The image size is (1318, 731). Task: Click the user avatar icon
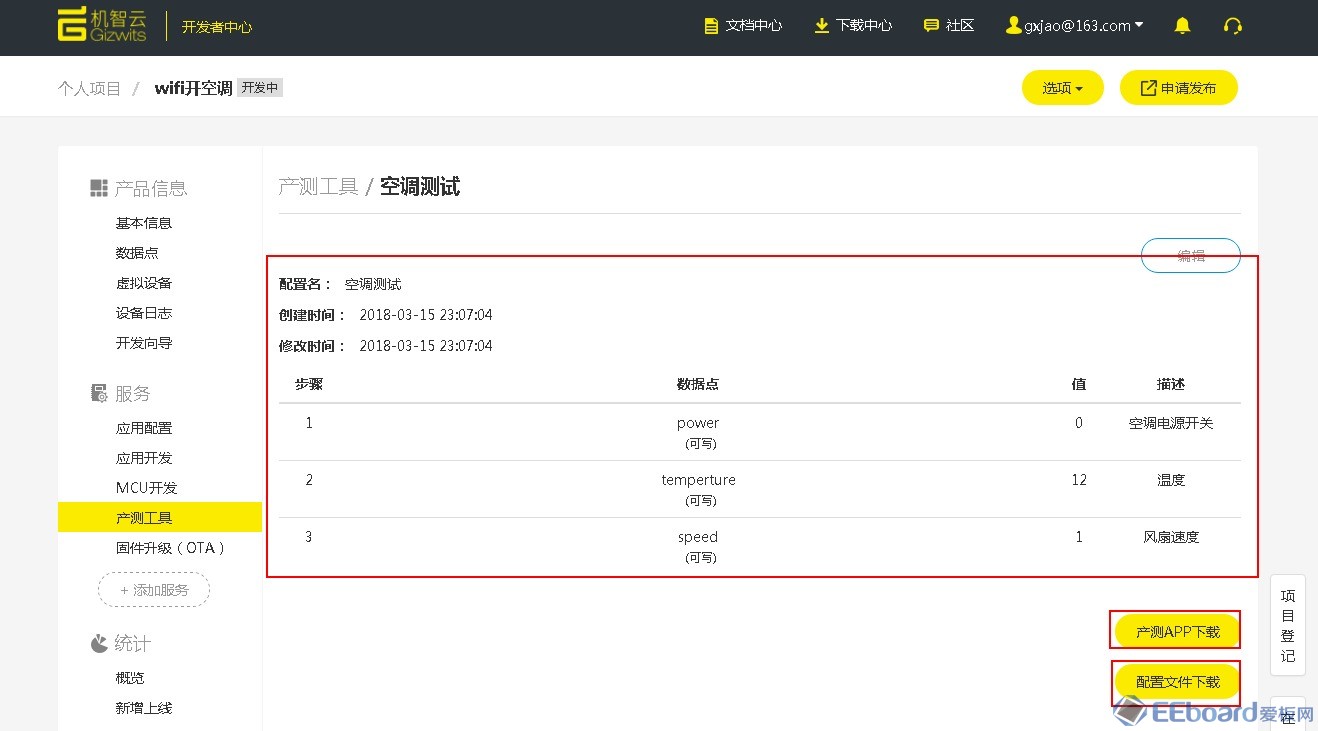click(1014, 25)
